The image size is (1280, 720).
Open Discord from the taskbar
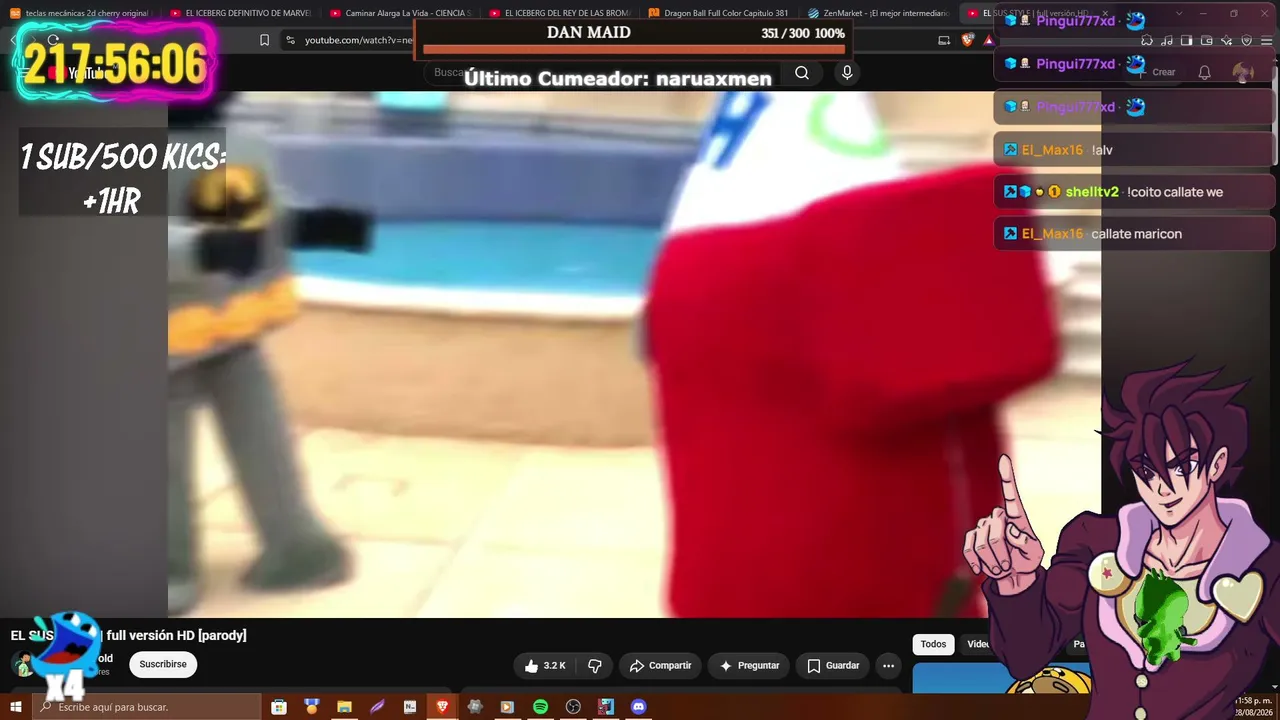[638, 707]
